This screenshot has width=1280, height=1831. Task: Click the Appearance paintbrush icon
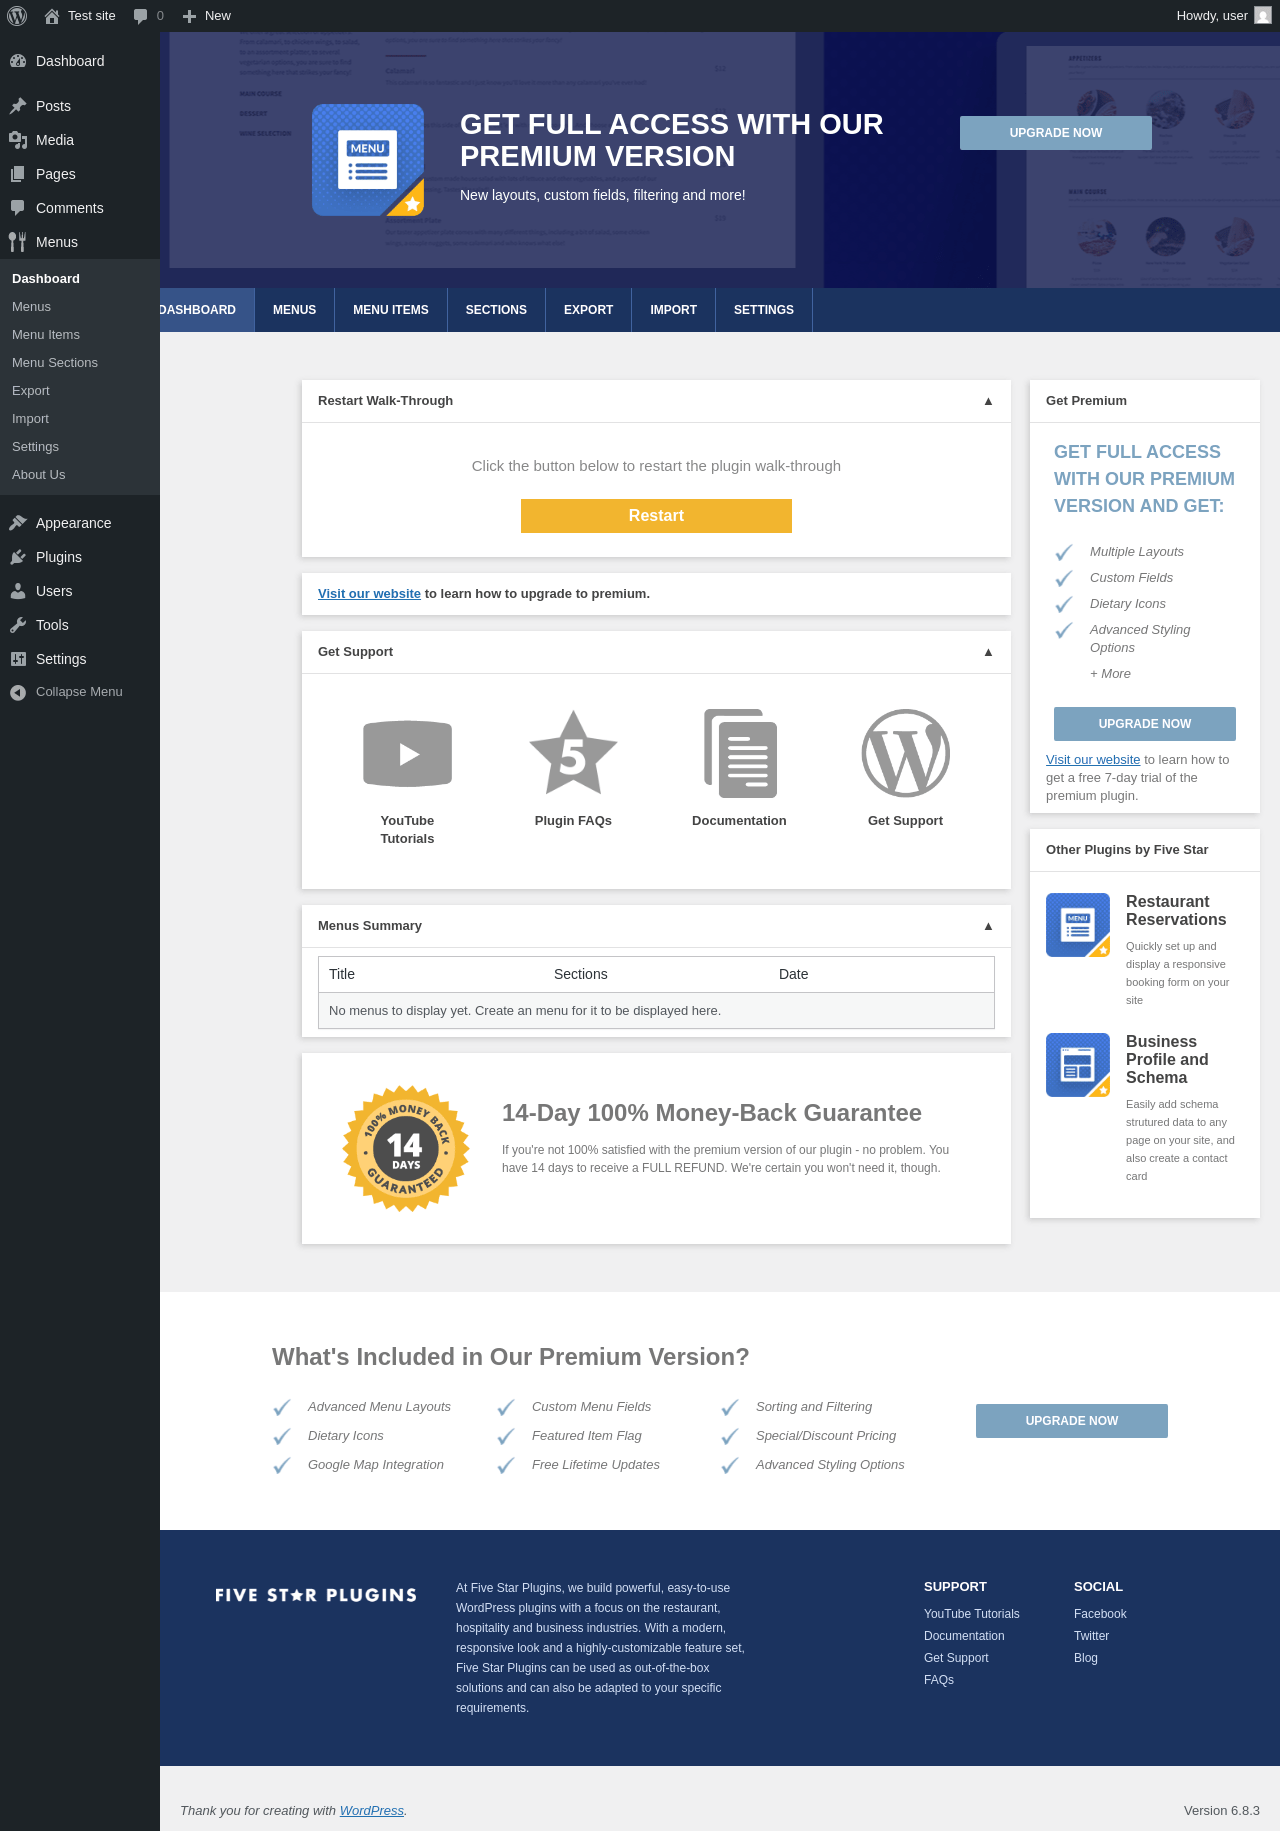[x=18, y=523]
